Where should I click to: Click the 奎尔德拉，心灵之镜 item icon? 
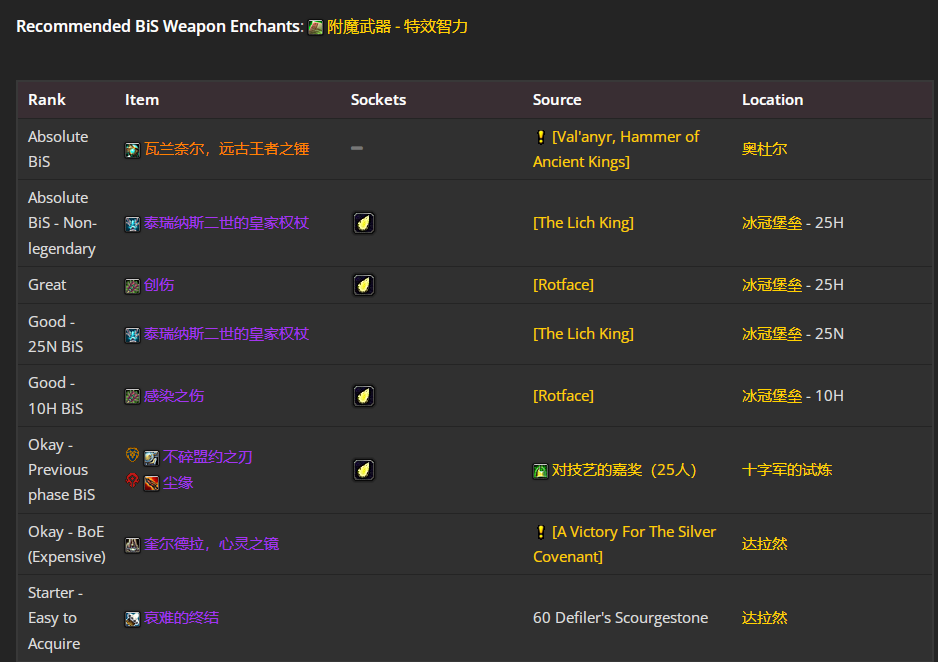point(132,543)
